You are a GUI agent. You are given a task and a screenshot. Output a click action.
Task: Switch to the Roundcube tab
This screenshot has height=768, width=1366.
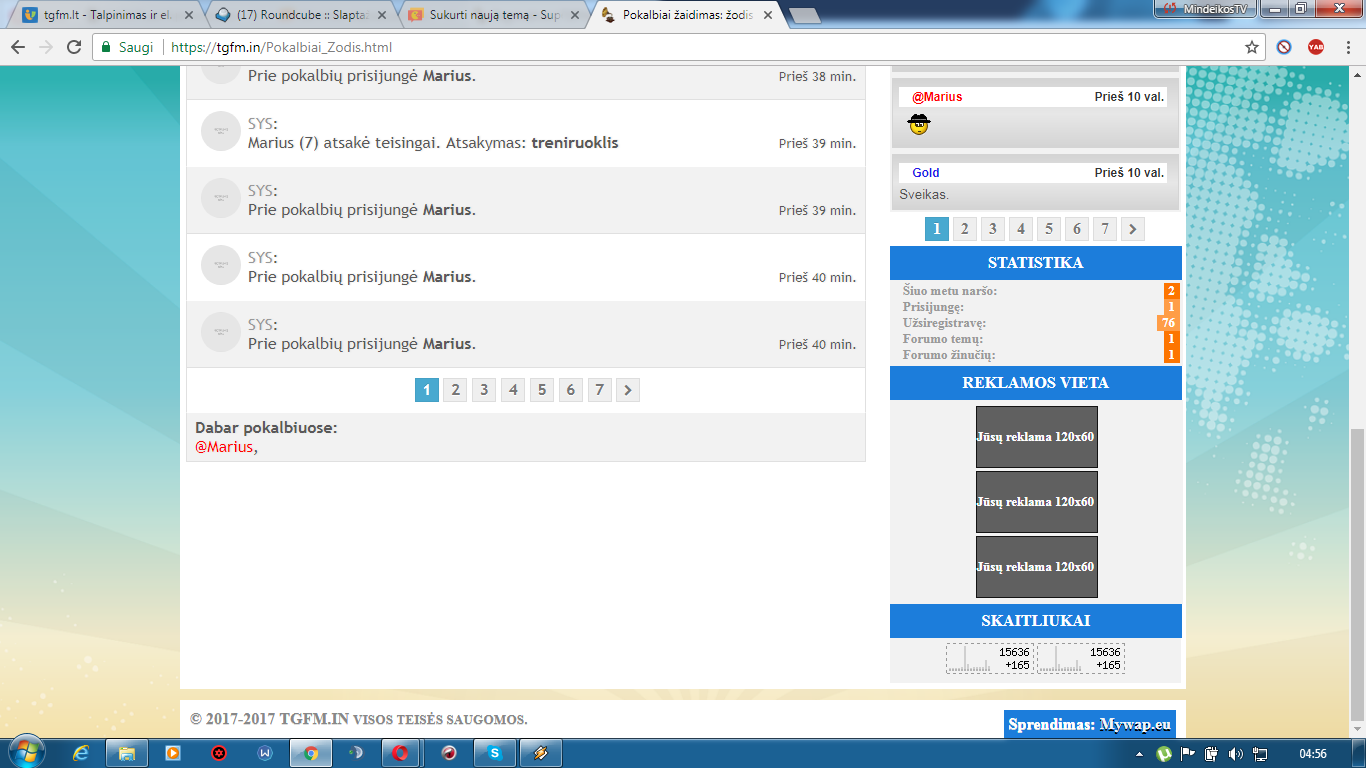303,15
